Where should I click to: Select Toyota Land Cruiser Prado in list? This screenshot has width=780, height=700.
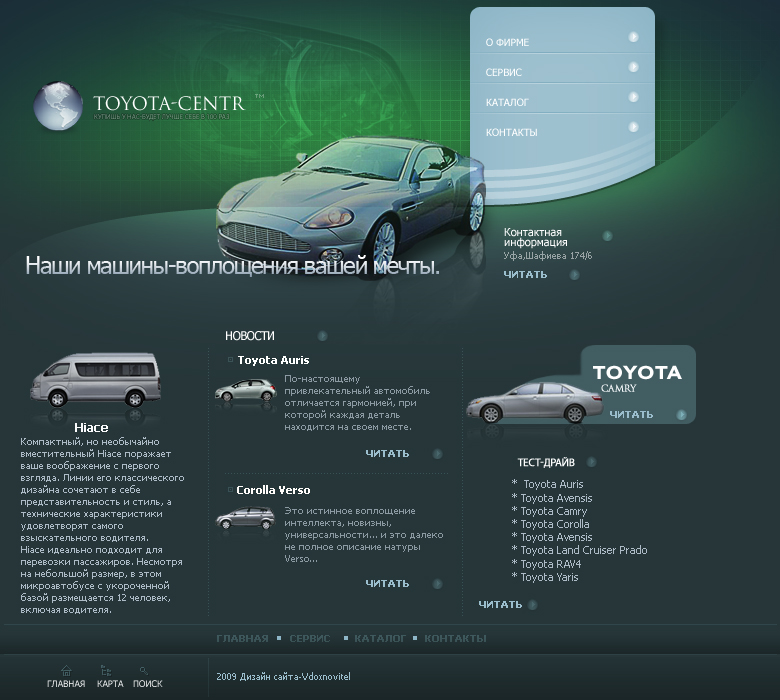[584, 550]
